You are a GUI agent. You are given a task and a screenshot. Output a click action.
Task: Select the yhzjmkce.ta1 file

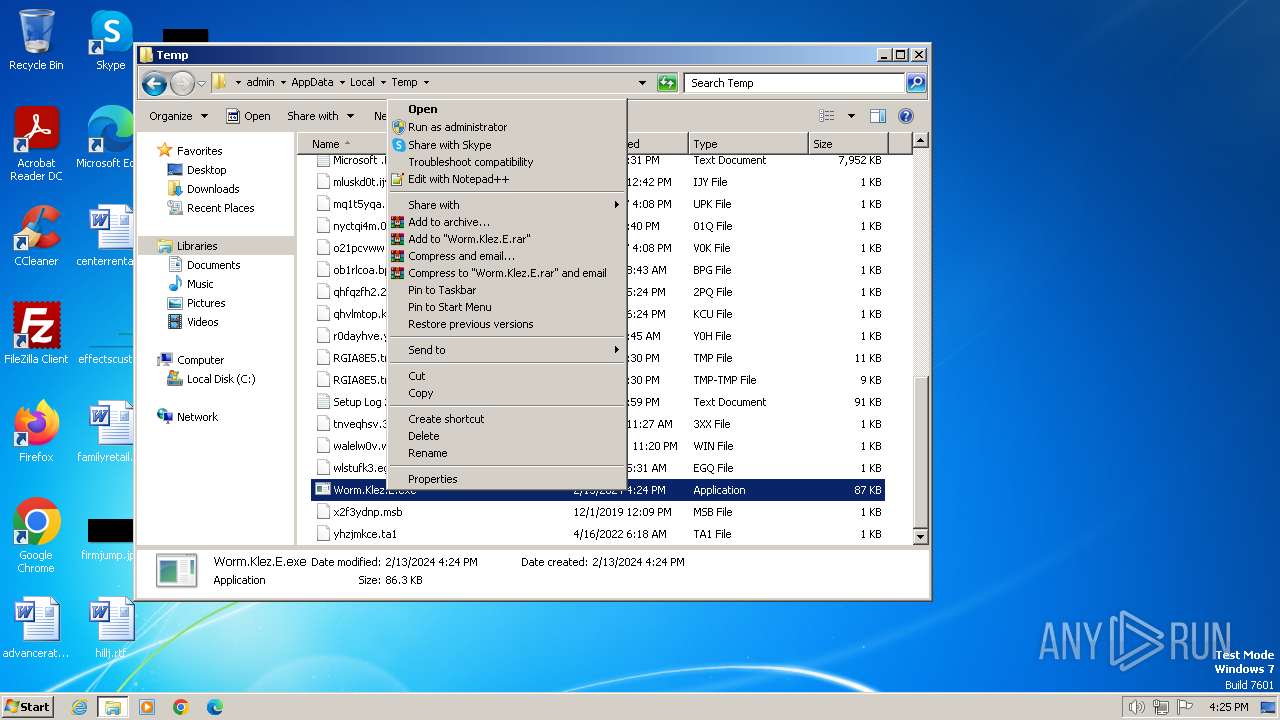pos(598,534)
